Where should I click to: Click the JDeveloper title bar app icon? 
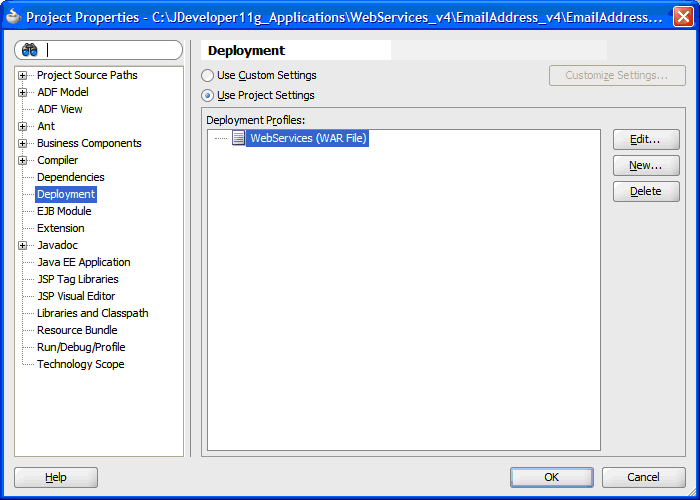point(13,17)
